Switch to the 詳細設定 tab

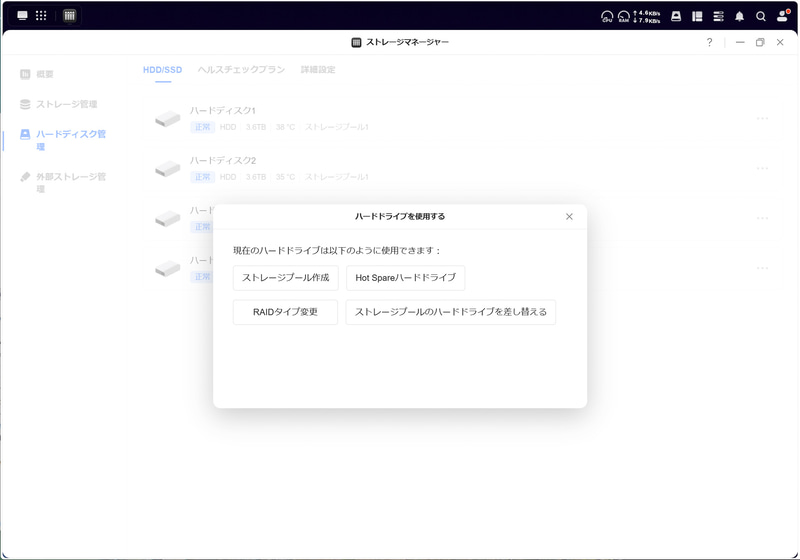point(318,70)
